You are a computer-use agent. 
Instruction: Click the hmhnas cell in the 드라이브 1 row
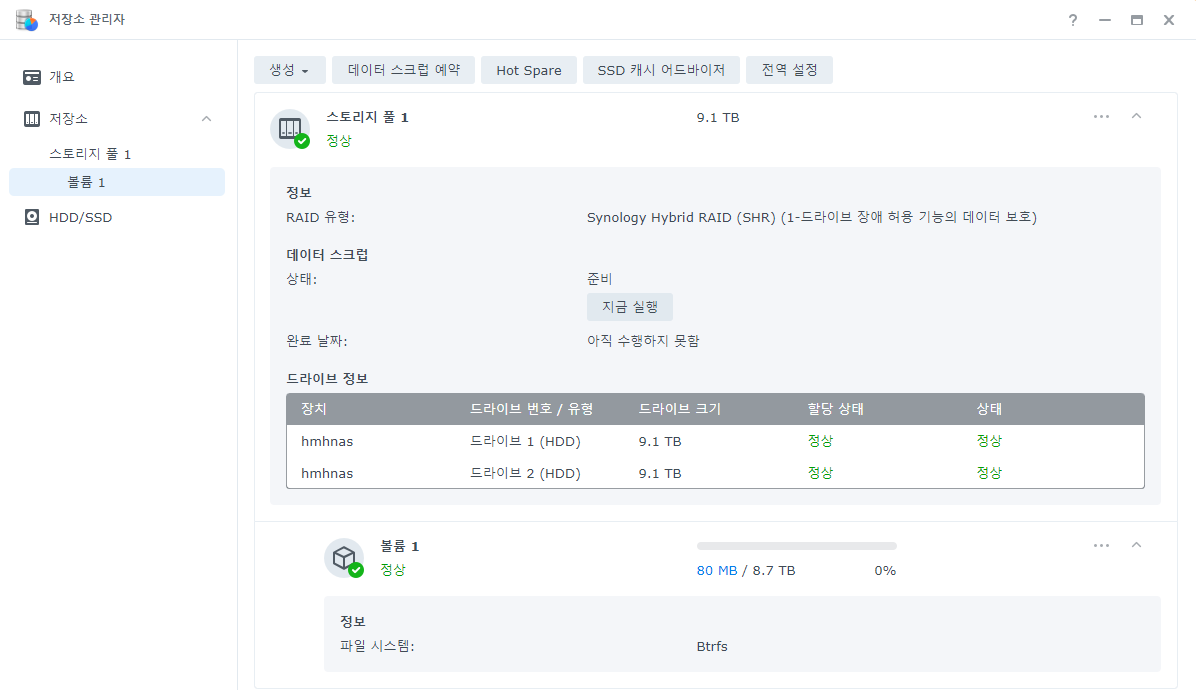(x=327, y=441)
